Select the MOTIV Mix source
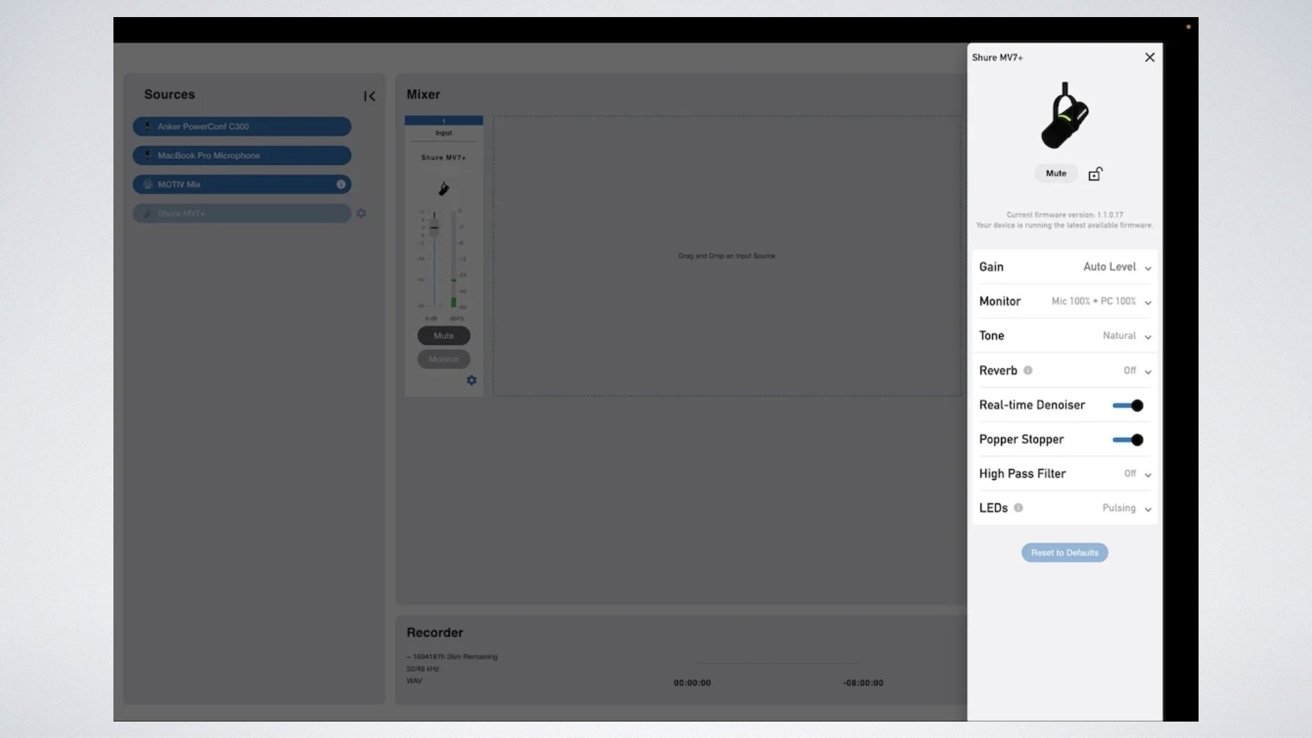This screenshot has width=1312, height=738. (242, 185)
